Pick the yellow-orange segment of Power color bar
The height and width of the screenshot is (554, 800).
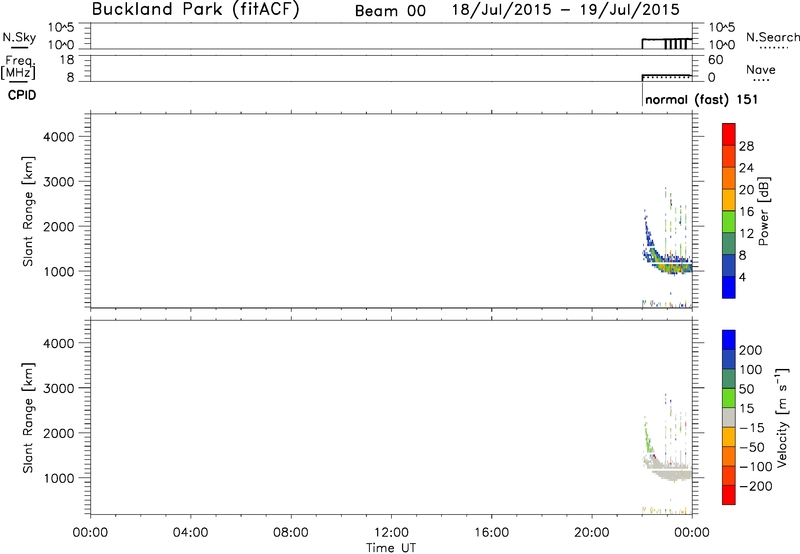pyautogui.click(x=729, y=200)
